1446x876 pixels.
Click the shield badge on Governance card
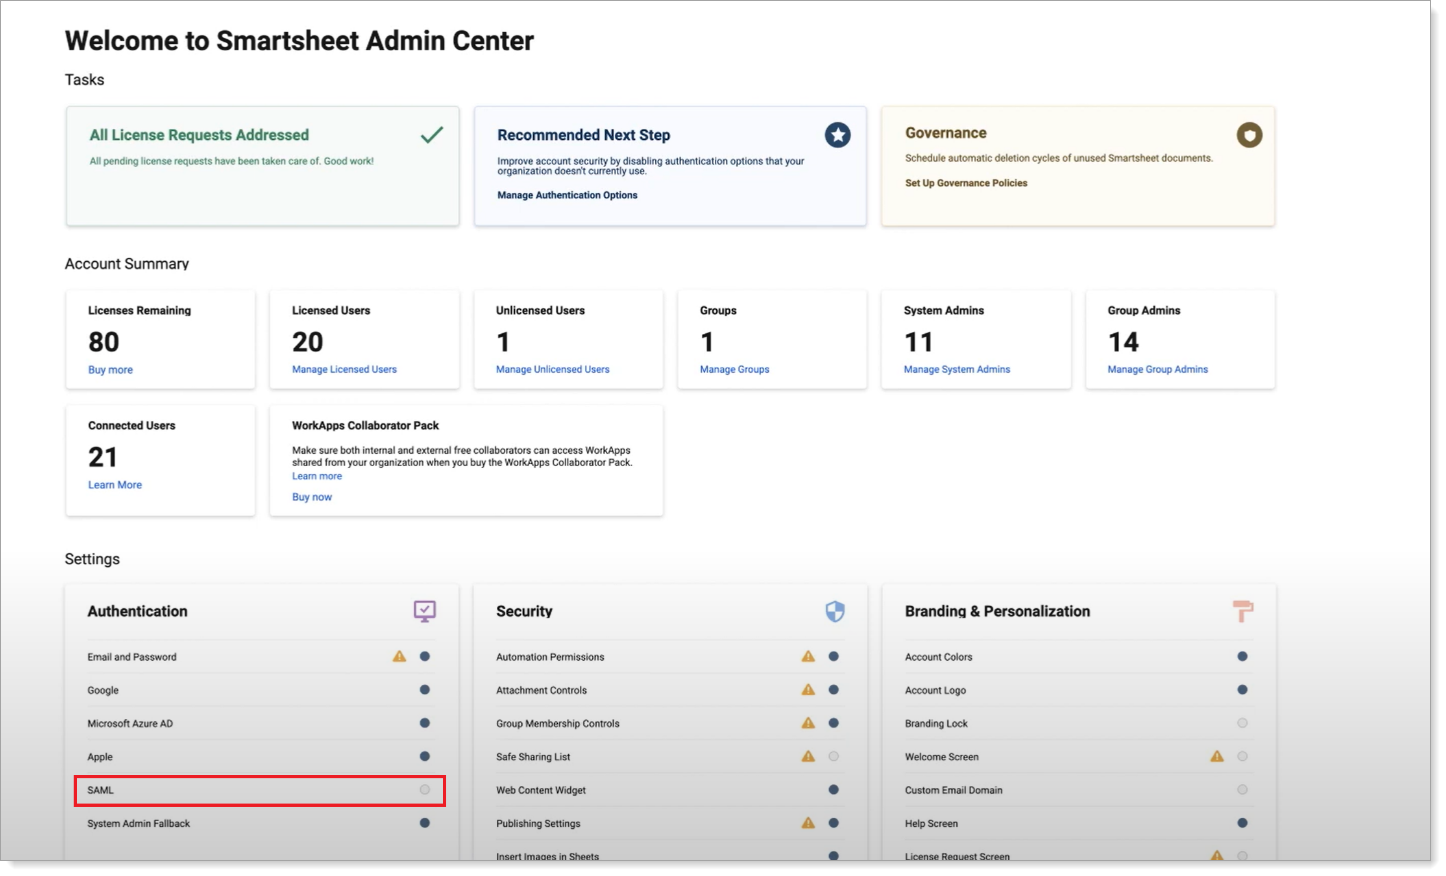pyautogui.click(x=1249, y=135)
